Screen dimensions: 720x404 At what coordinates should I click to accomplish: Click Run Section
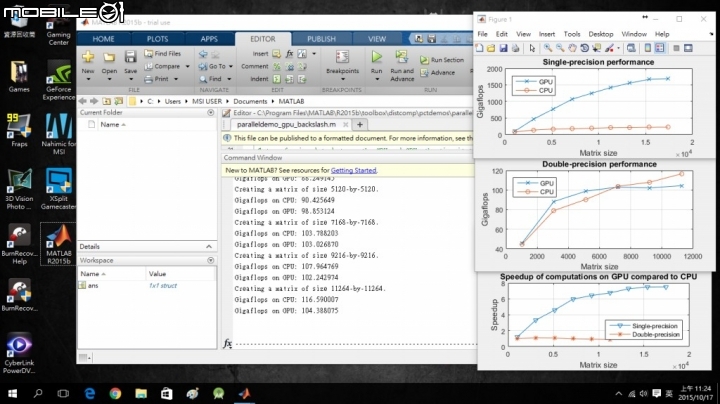click(x=442, y=60)
